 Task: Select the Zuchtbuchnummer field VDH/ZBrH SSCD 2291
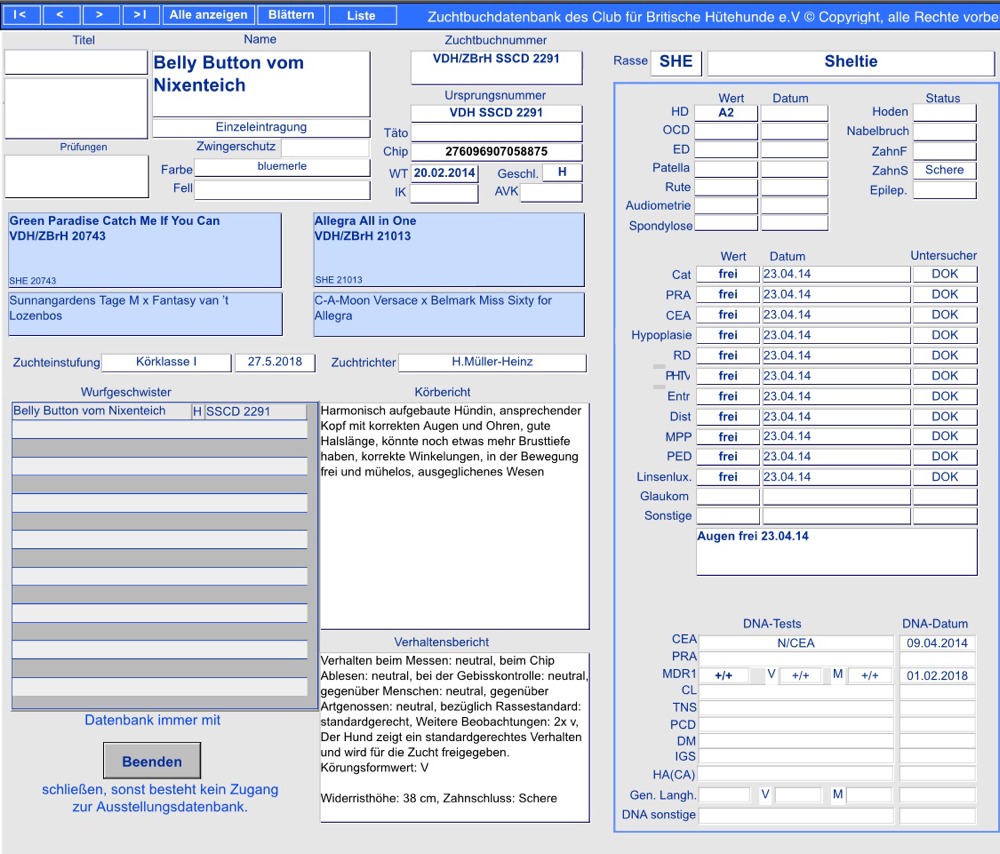[x=496, y=68]
